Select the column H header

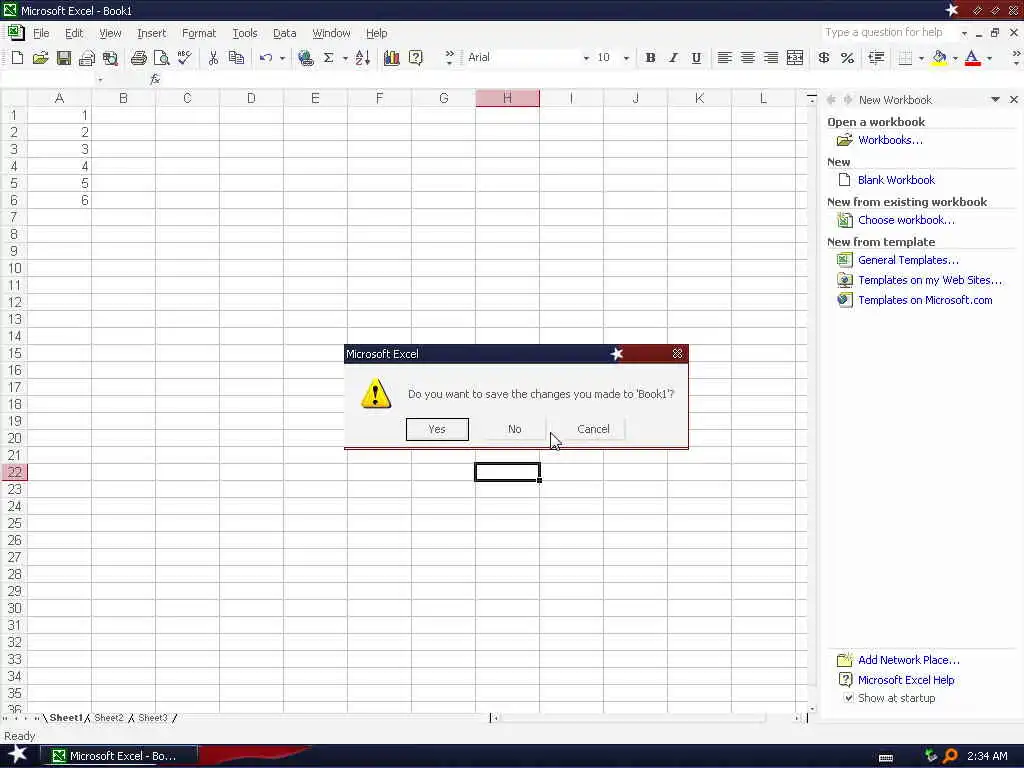click(x=507, y=98)
